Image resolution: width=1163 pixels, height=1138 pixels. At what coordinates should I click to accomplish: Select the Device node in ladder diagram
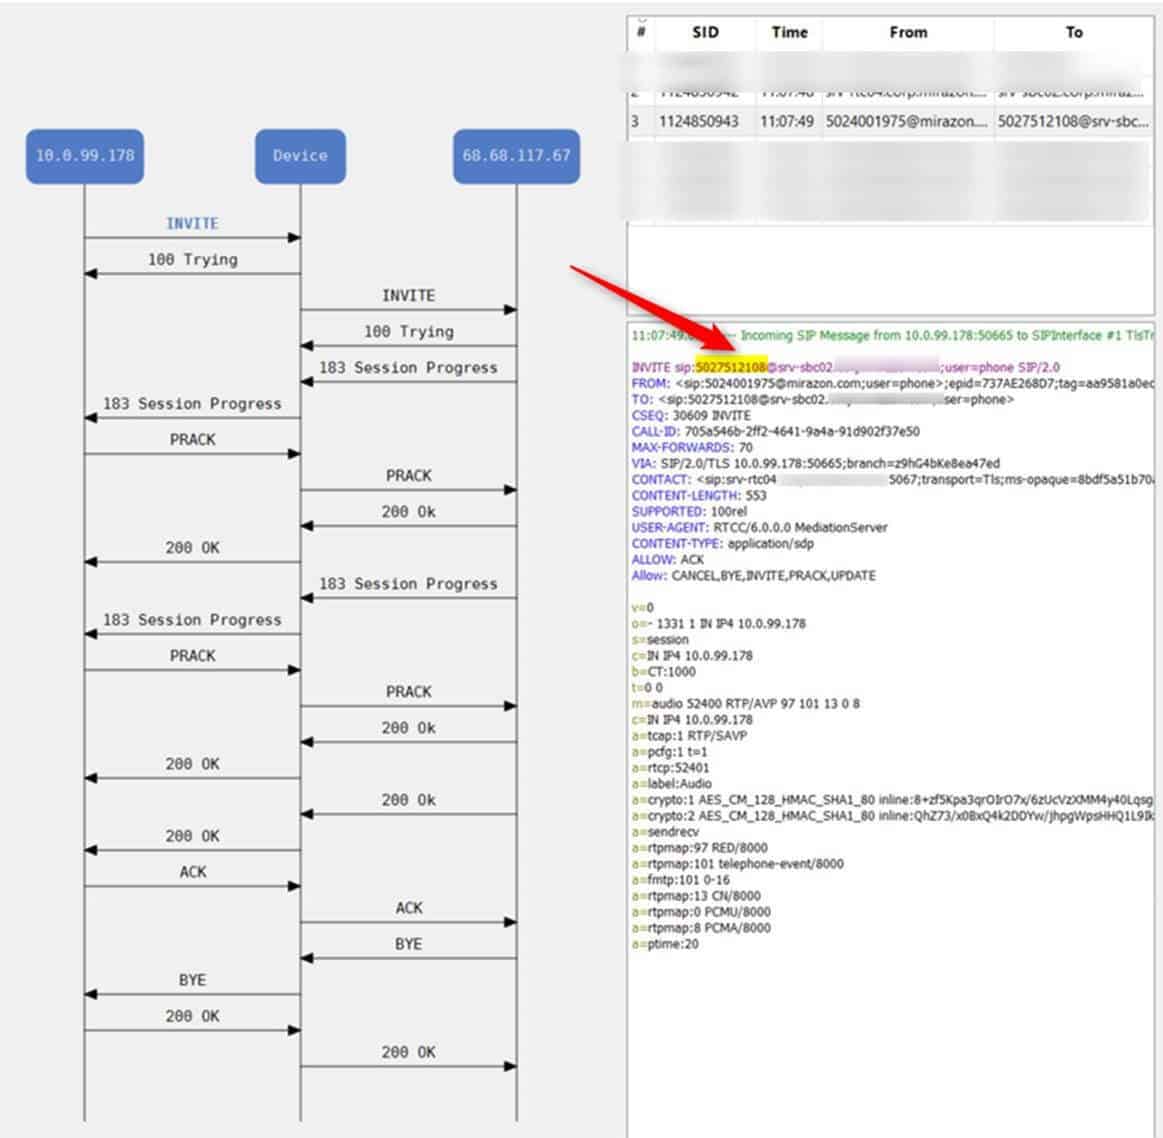[x=300, y=156]
